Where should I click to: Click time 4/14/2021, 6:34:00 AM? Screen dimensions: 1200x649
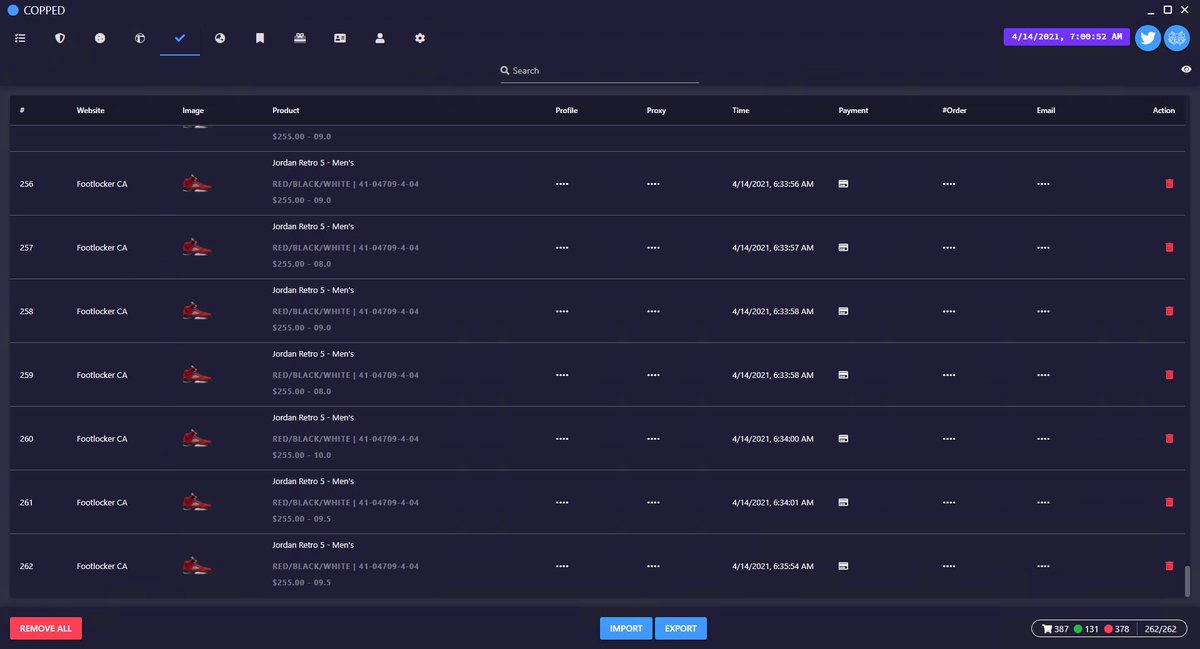(773, 438)
